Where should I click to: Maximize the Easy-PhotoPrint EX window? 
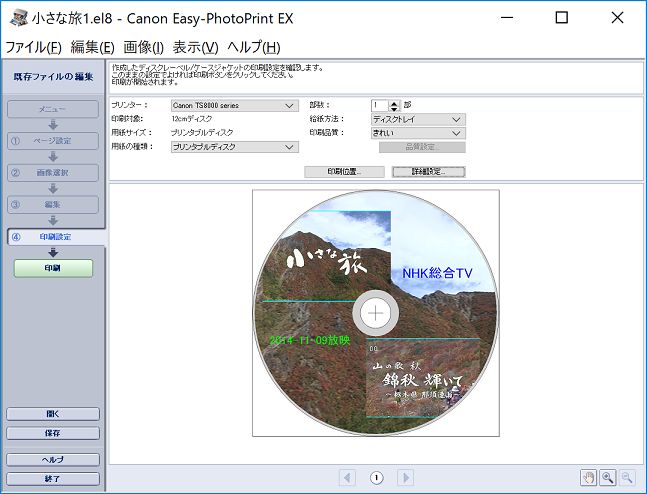[x=562, y=18]
